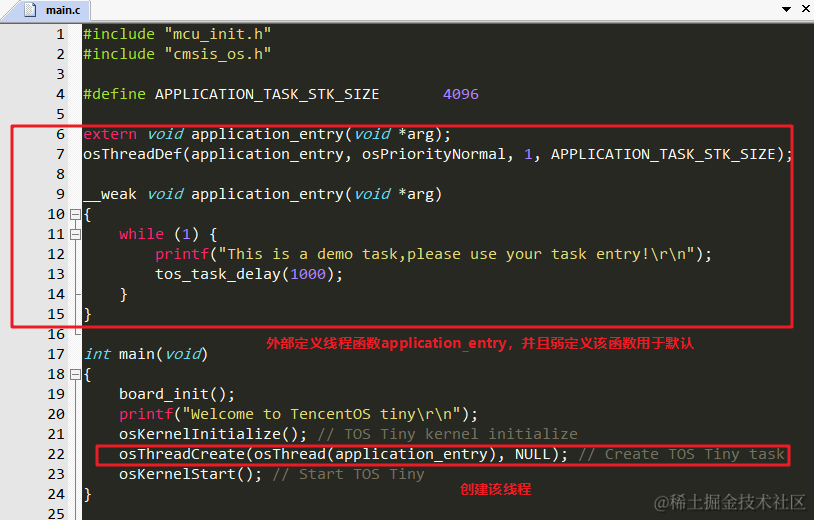Click the demo task printf string

456,254
